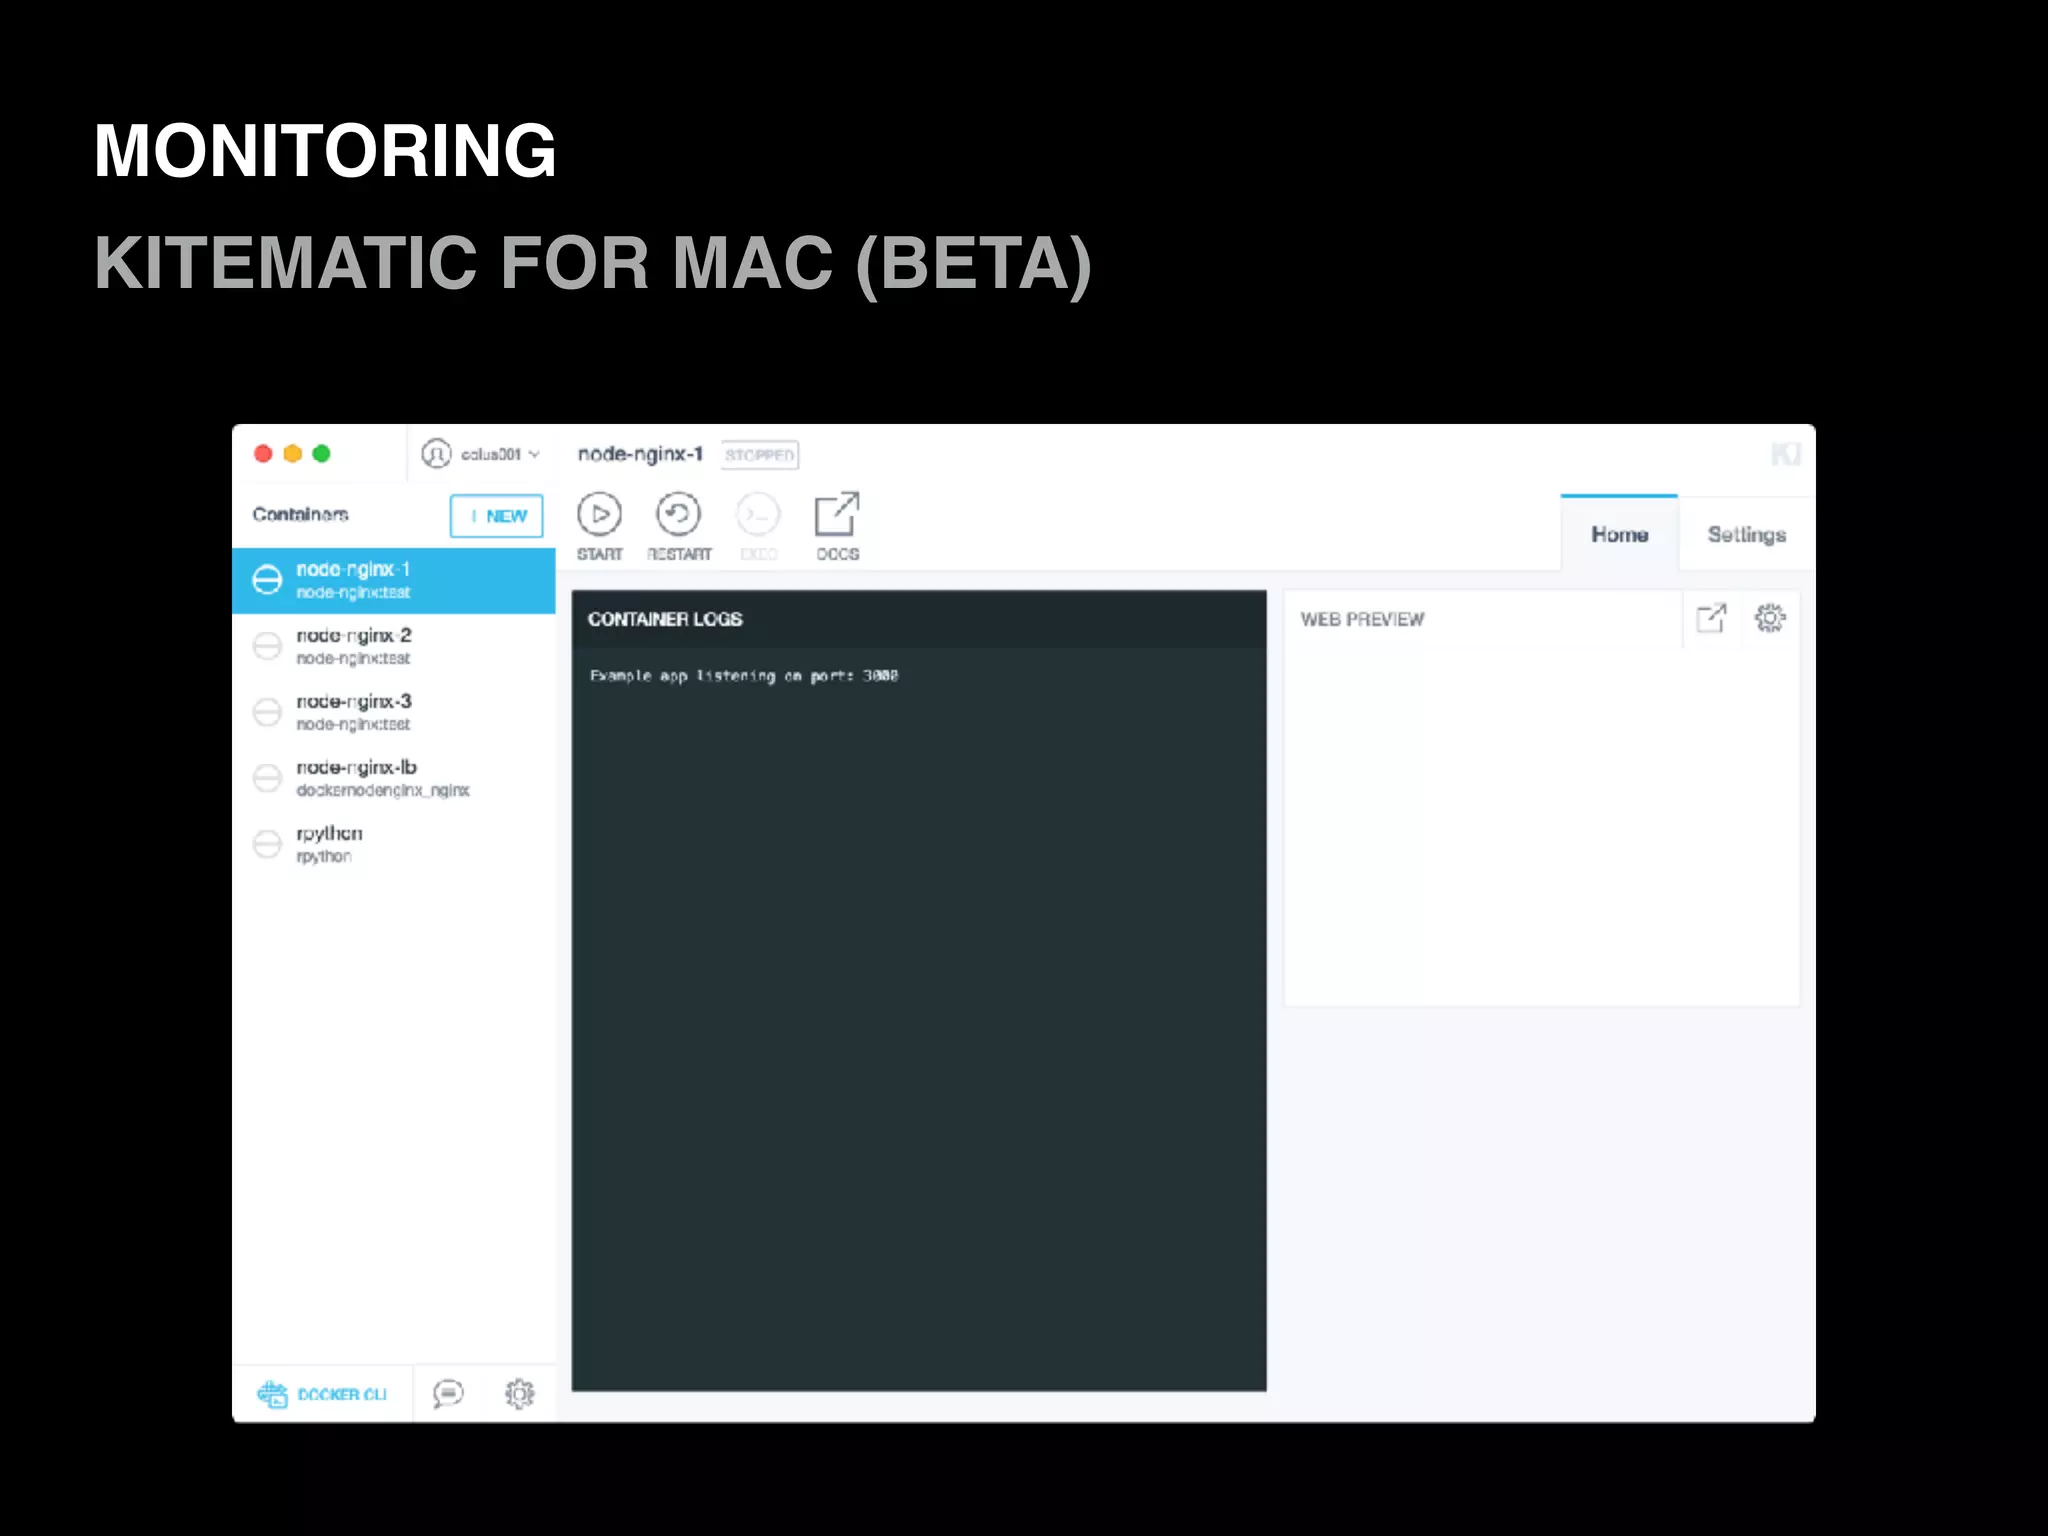Click the node-nginx-lb status icon
This screenshot has height=1536, width=2048.
[x=267, y=778]
